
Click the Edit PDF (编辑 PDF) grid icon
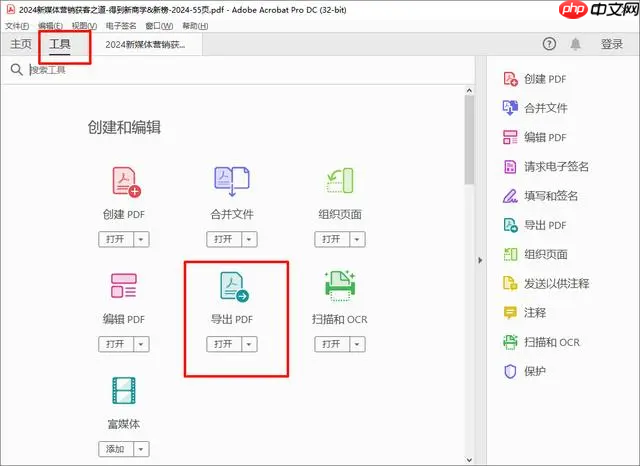(124, 286)
